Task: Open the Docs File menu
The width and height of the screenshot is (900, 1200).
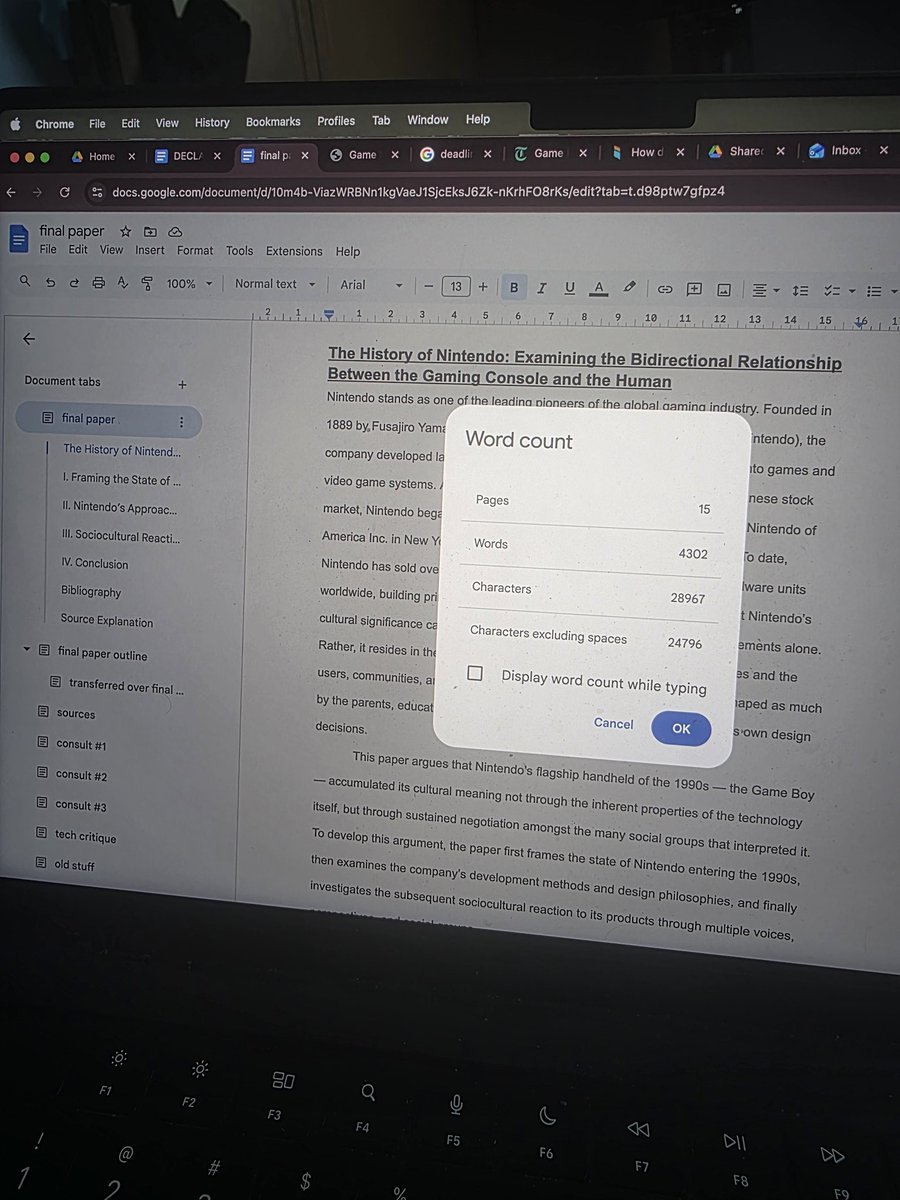Action: (48, 250)
